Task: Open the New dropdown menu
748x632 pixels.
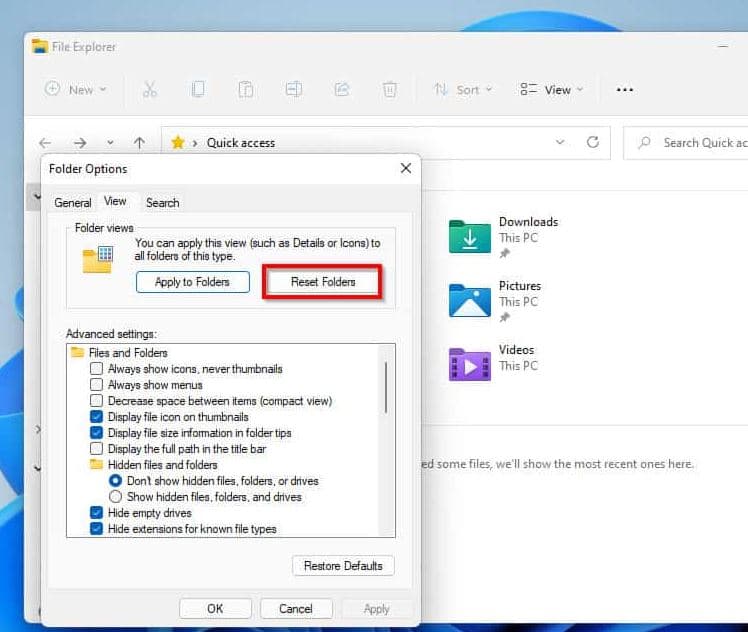Action: coord(75,89)
